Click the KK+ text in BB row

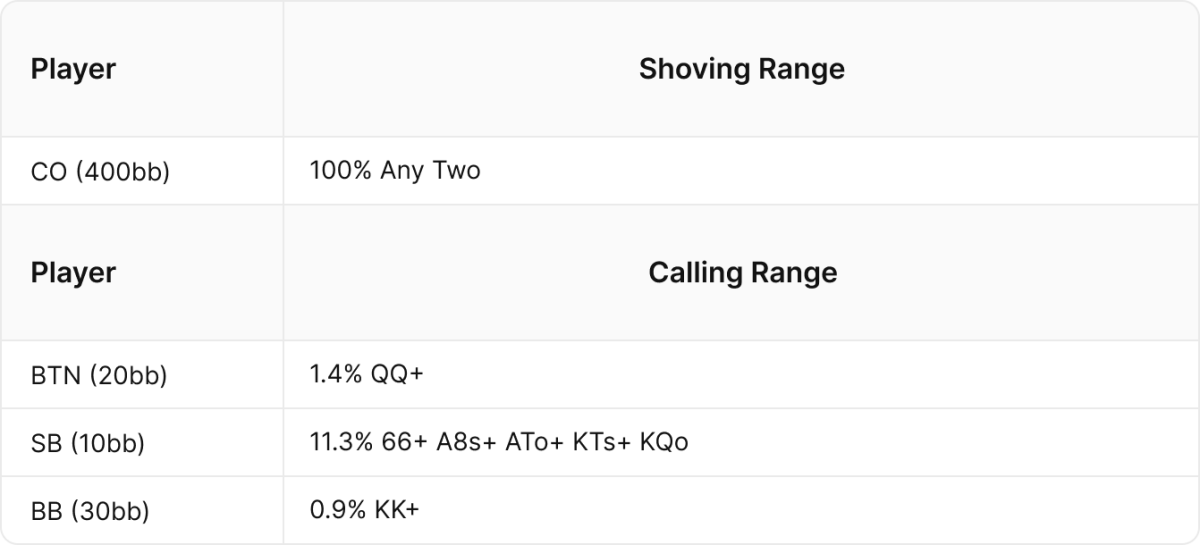(395, 510)
